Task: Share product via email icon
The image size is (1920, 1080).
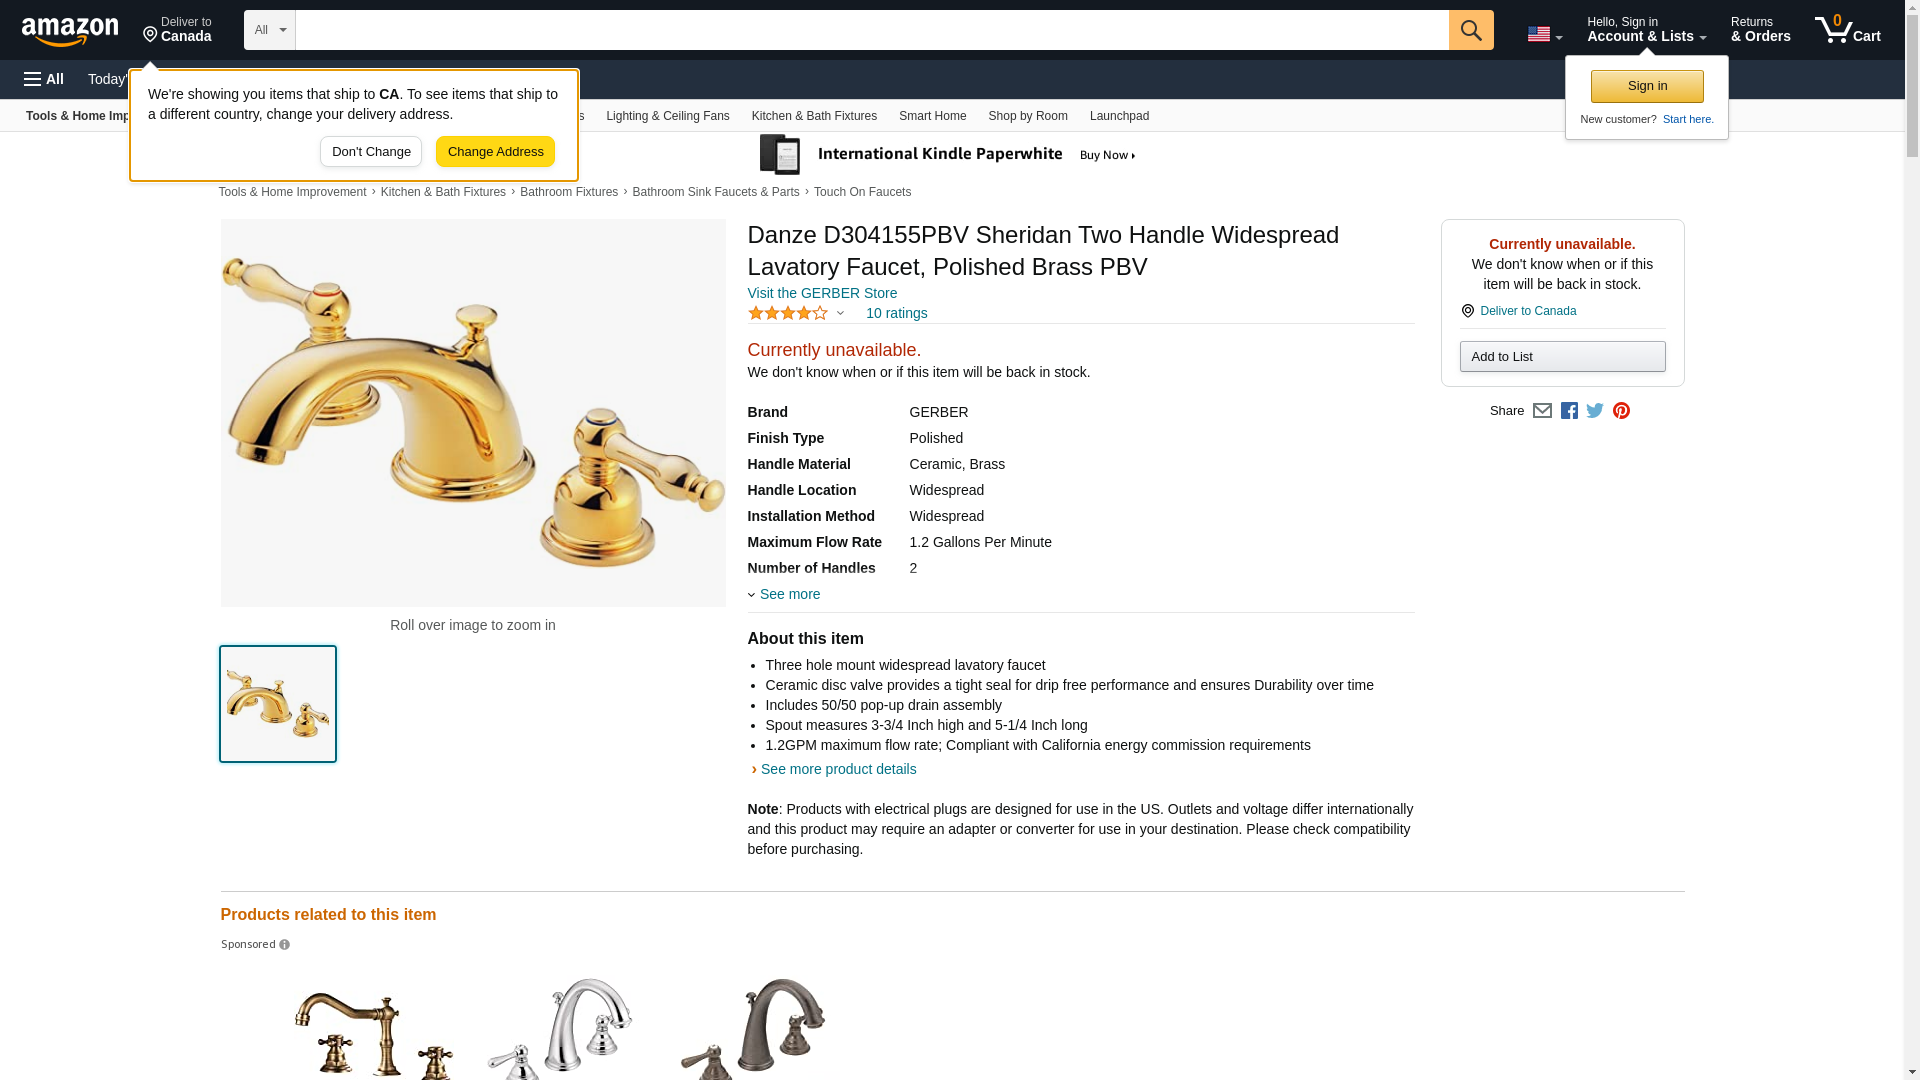Action: [x=1542, y=411]
